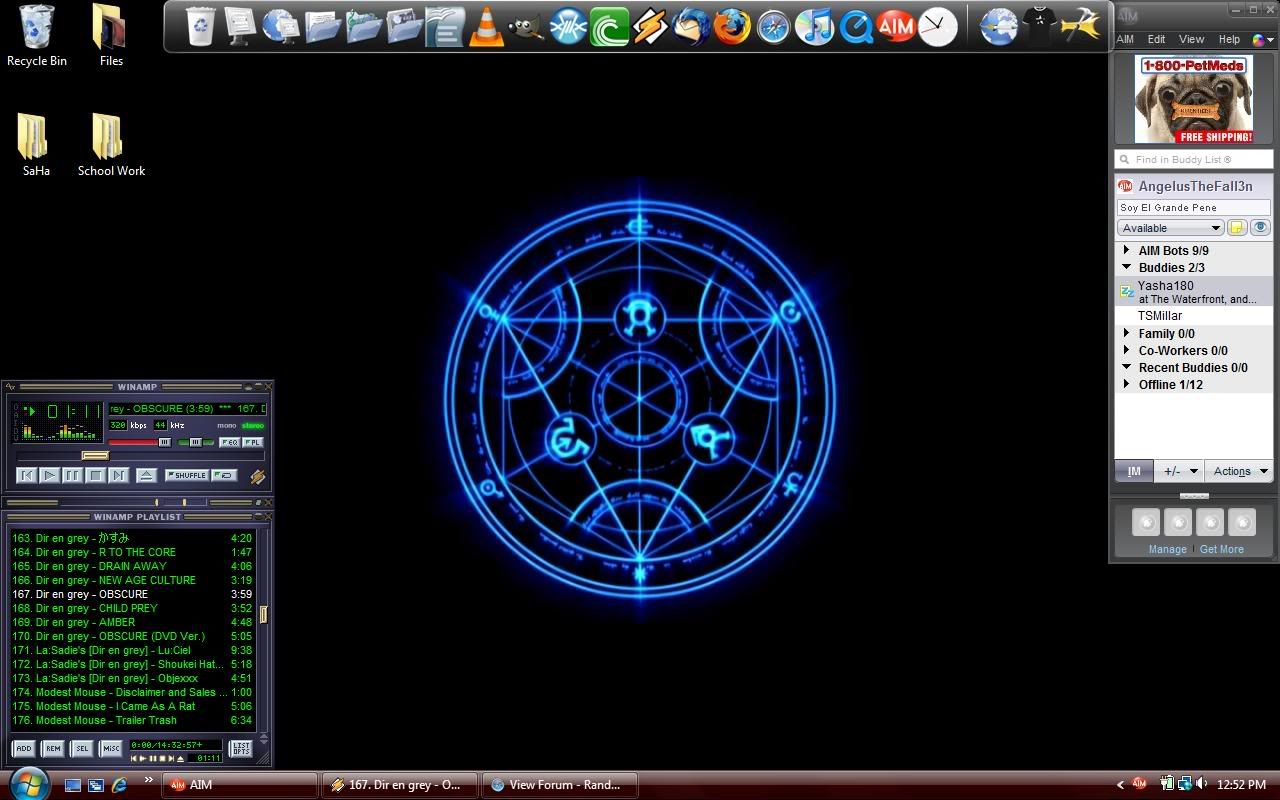Click the yellow note icon in AIM
Image resolution: width=1280 pixels, height=800 pixels.
click(1237, 228)
